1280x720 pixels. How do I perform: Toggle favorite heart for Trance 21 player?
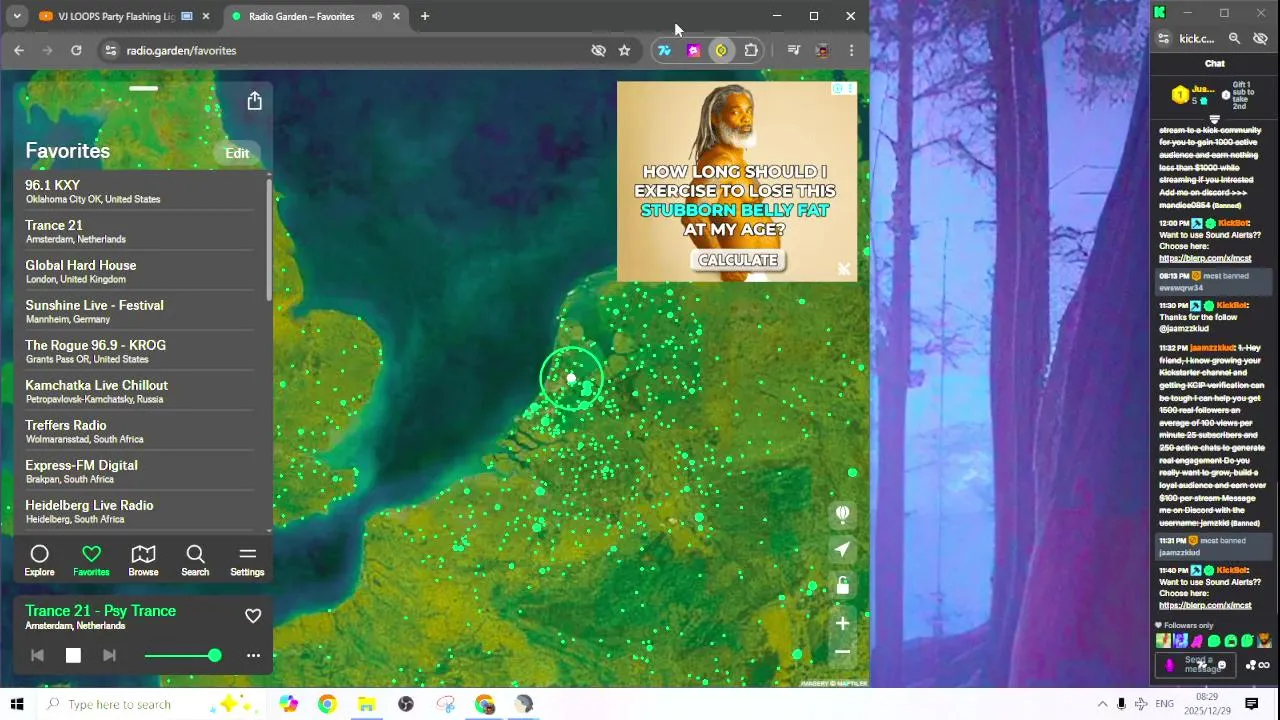pyautogui.click(x=253, y=616)
